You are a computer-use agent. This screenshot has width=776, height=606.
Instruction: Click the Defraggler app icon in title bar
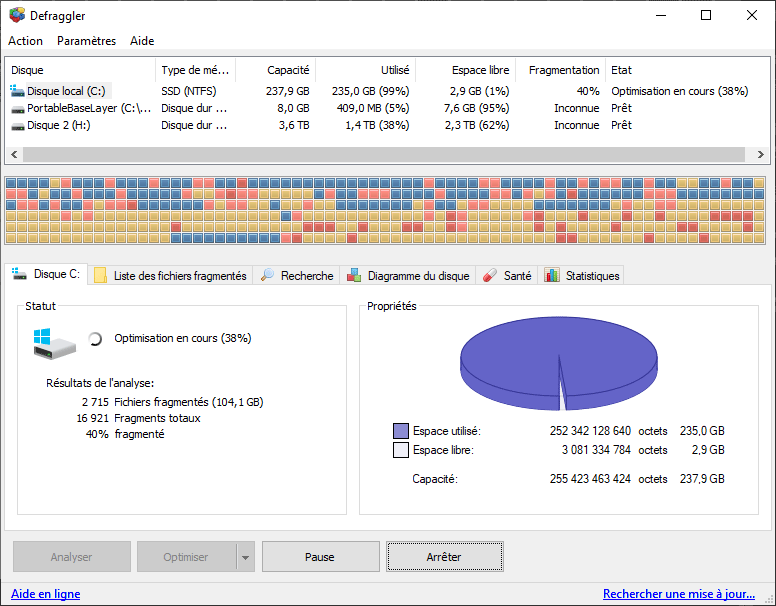coord(17,15)
